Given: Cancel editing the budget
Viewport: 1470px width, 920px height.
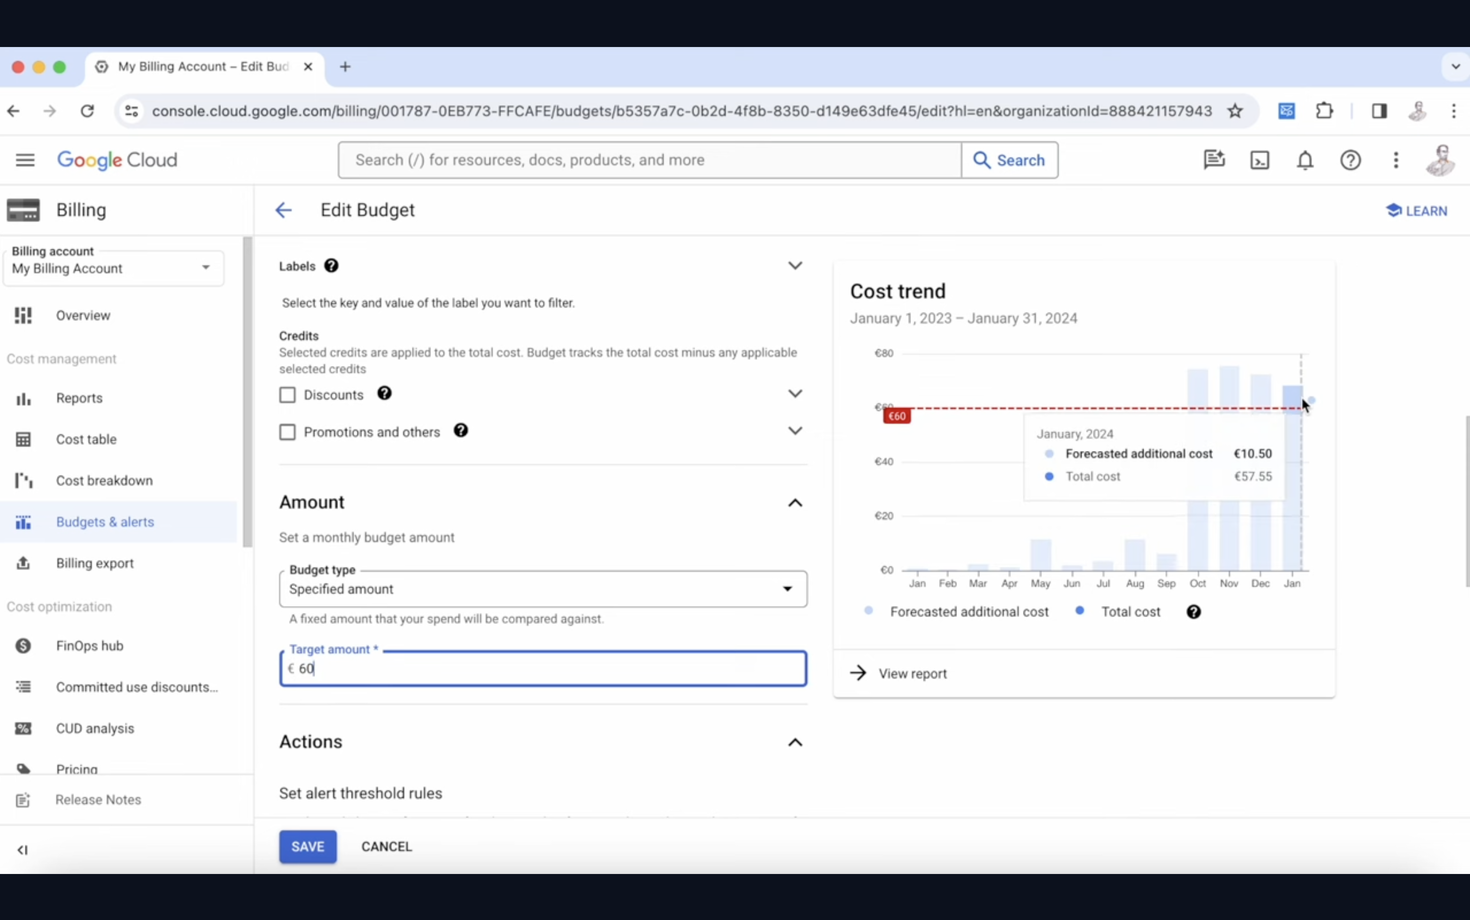Looking at the screenshot, I should [x=386, y=847].
